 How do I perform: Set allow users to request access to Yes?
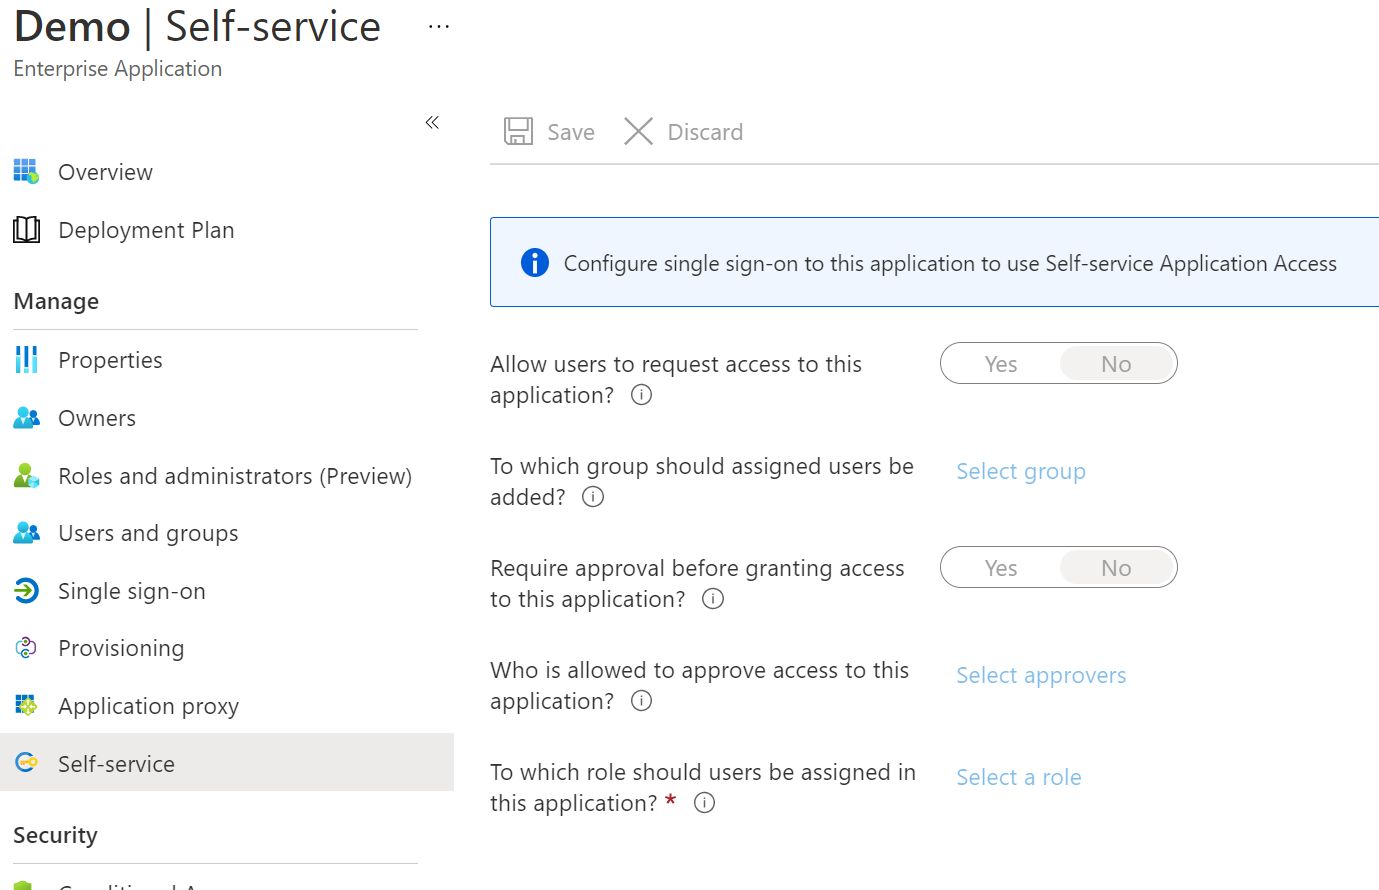coord(1000,364)
